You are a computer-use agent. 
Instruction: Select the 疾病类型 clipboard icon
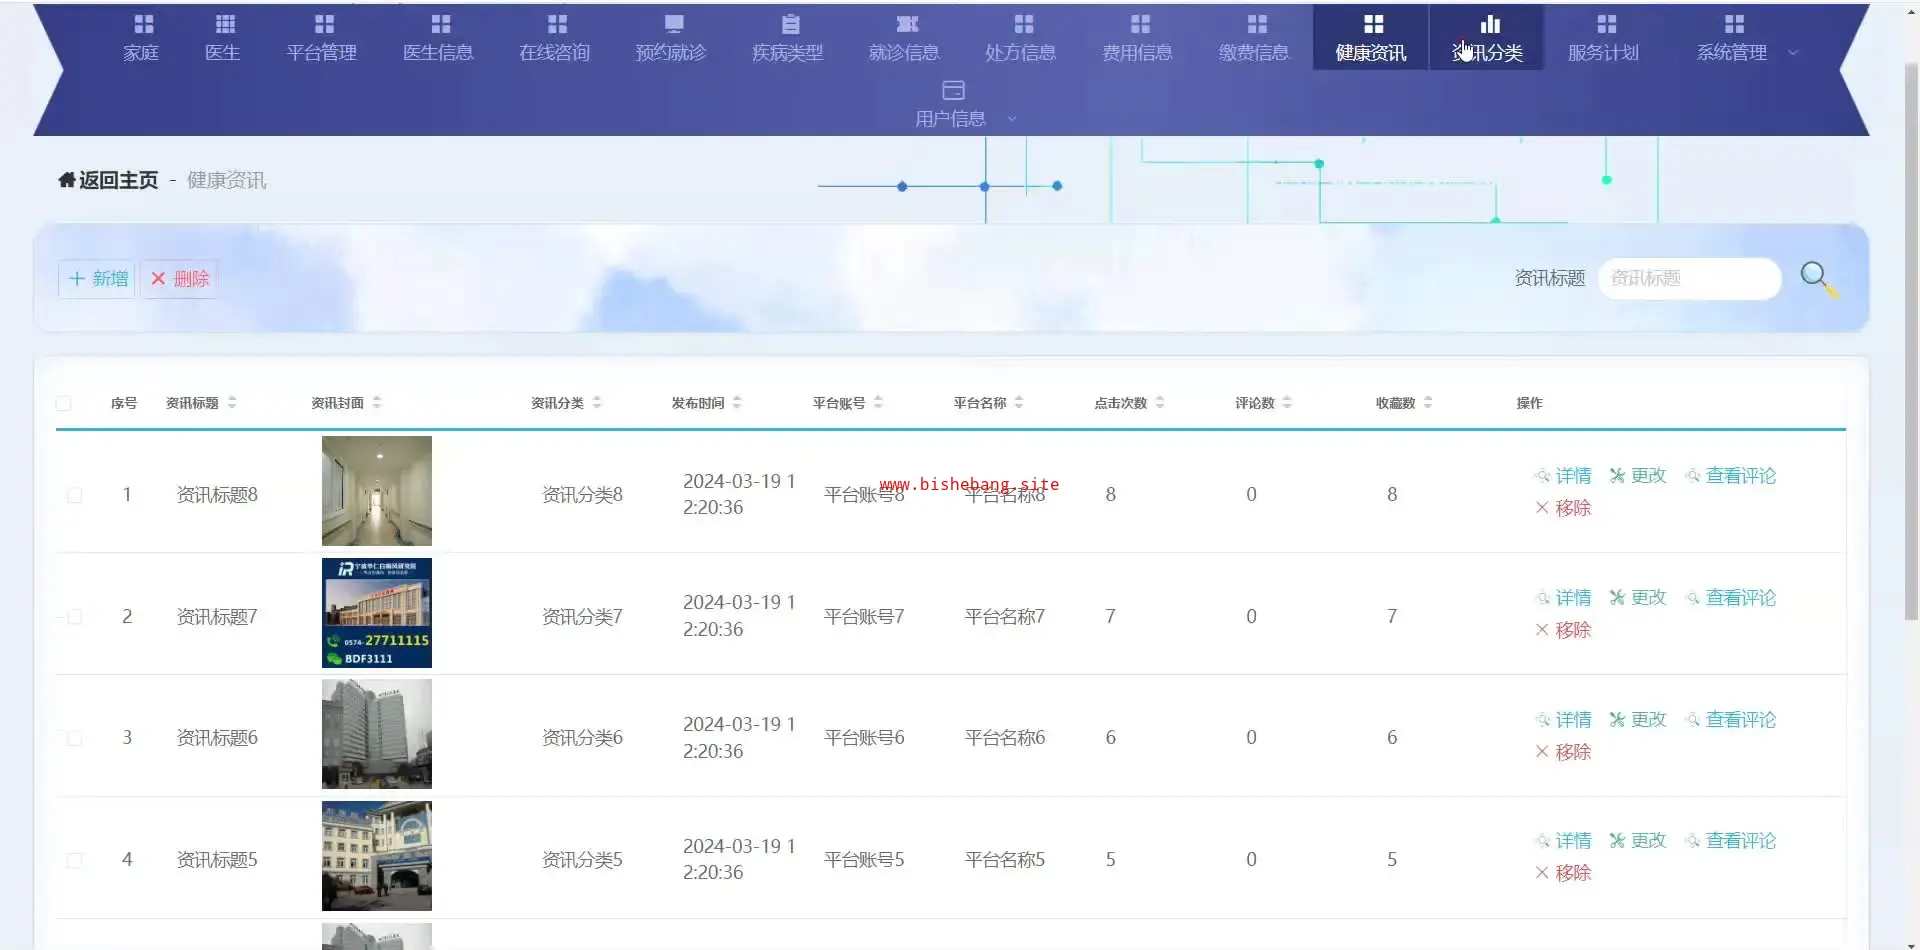coord(790,24)
